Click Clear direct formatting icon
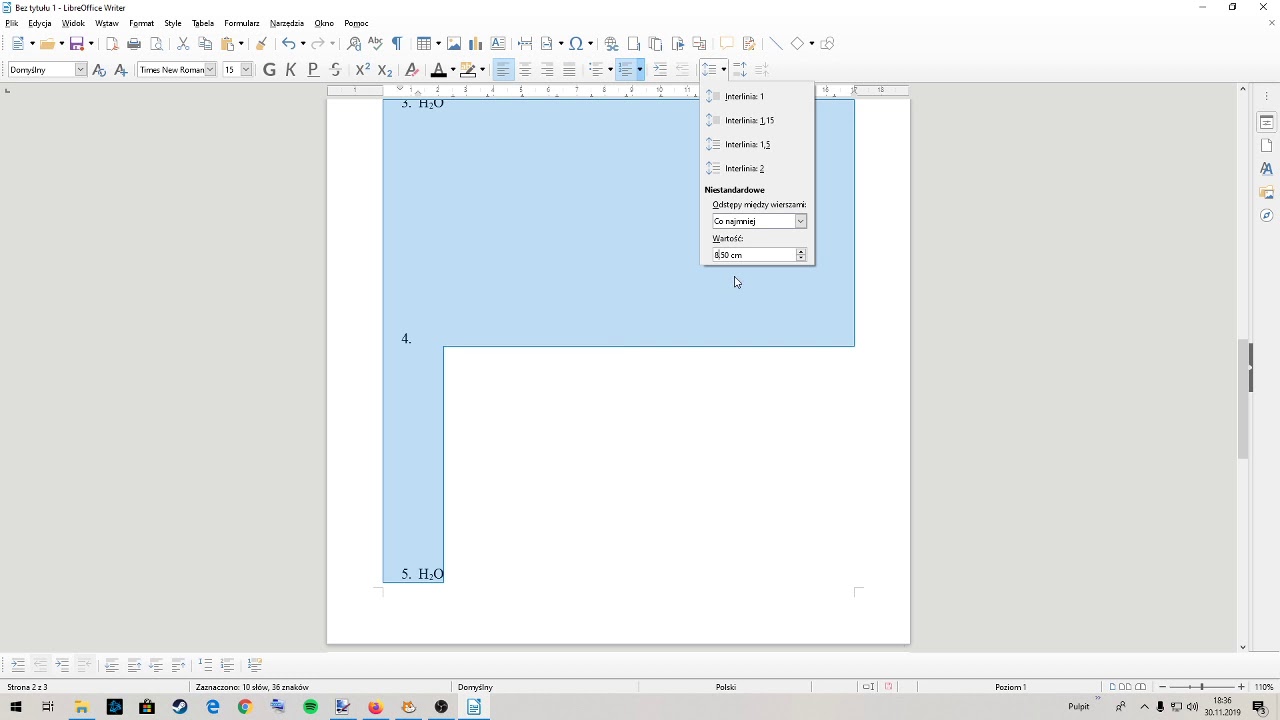This screenshot has width=1280, height=720. pyautogui.click(x=412, y=69)
